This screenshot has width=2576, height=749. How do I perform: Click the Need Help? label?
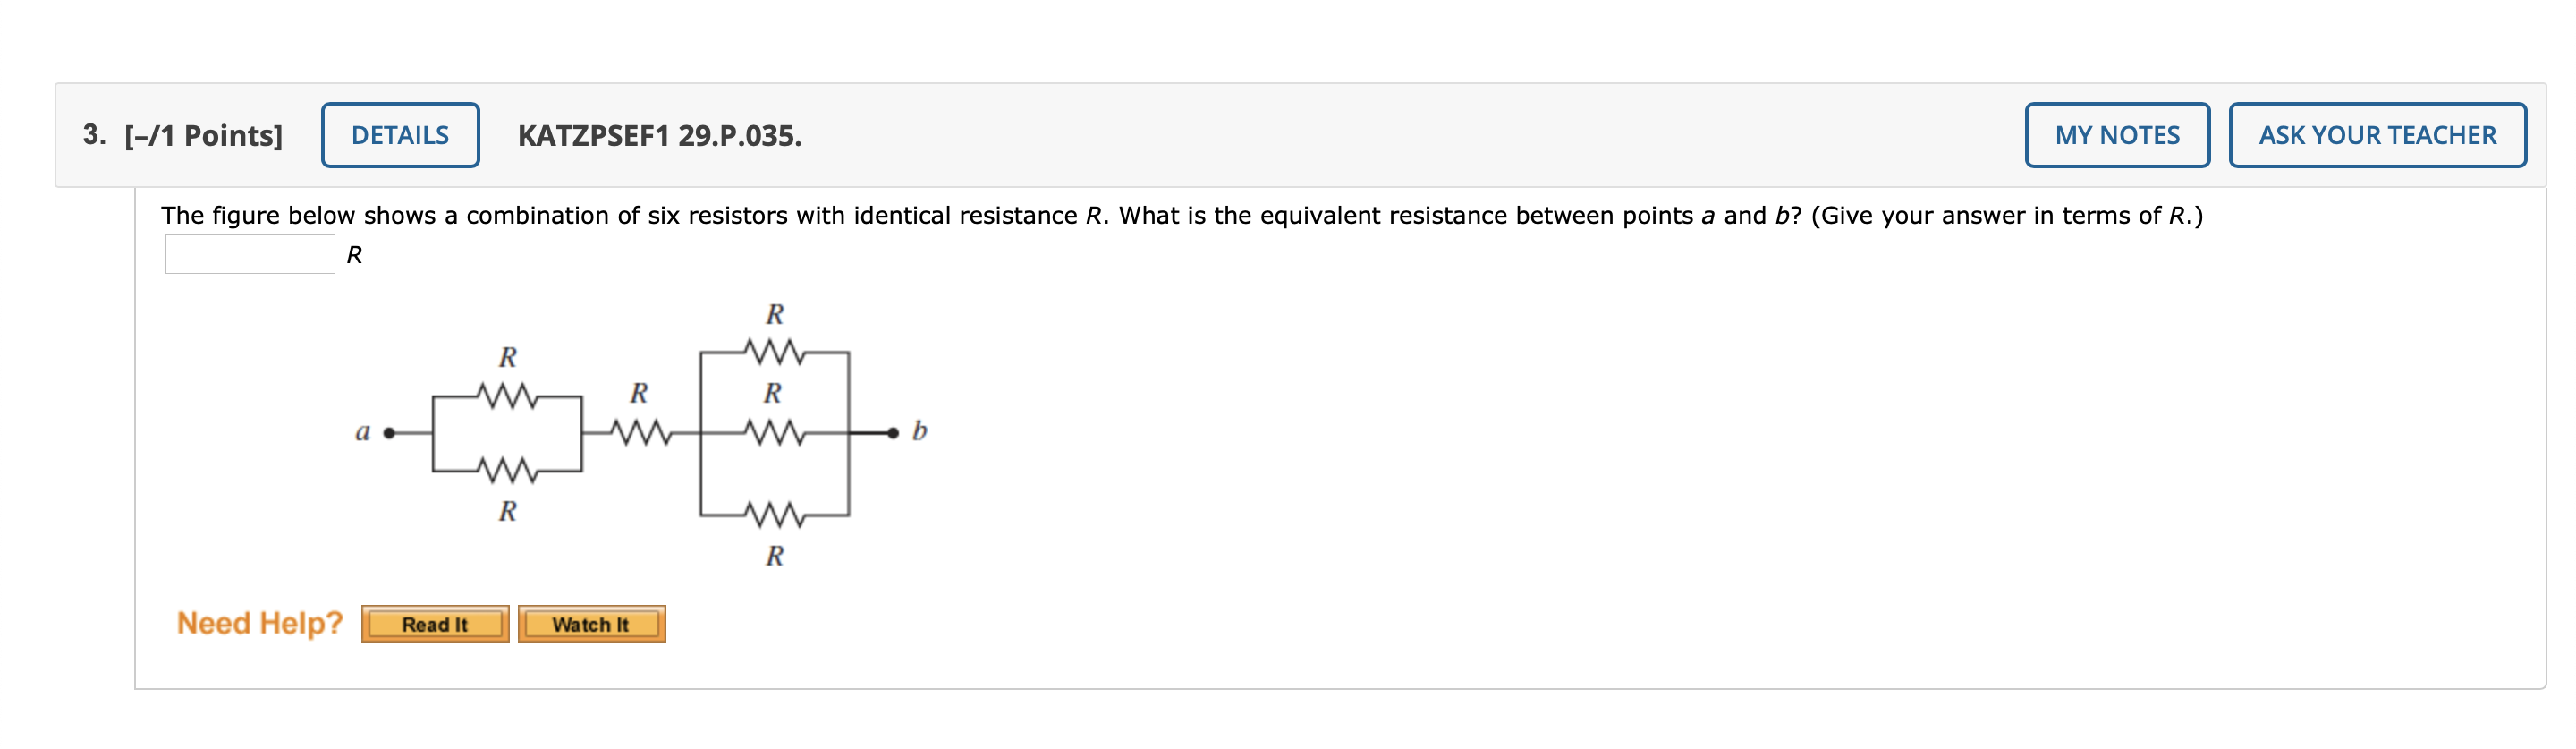[x=259, y=623]
